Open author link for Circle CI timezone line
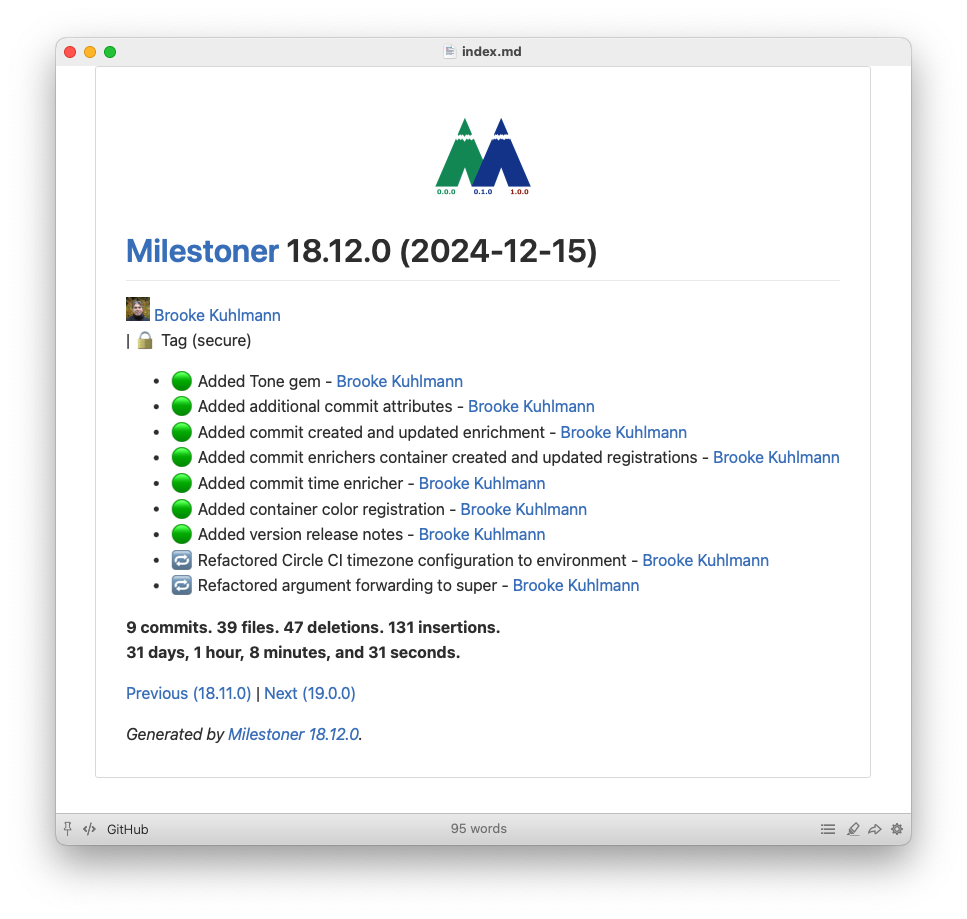Screen dimensions: 967x919 point(706,560)
